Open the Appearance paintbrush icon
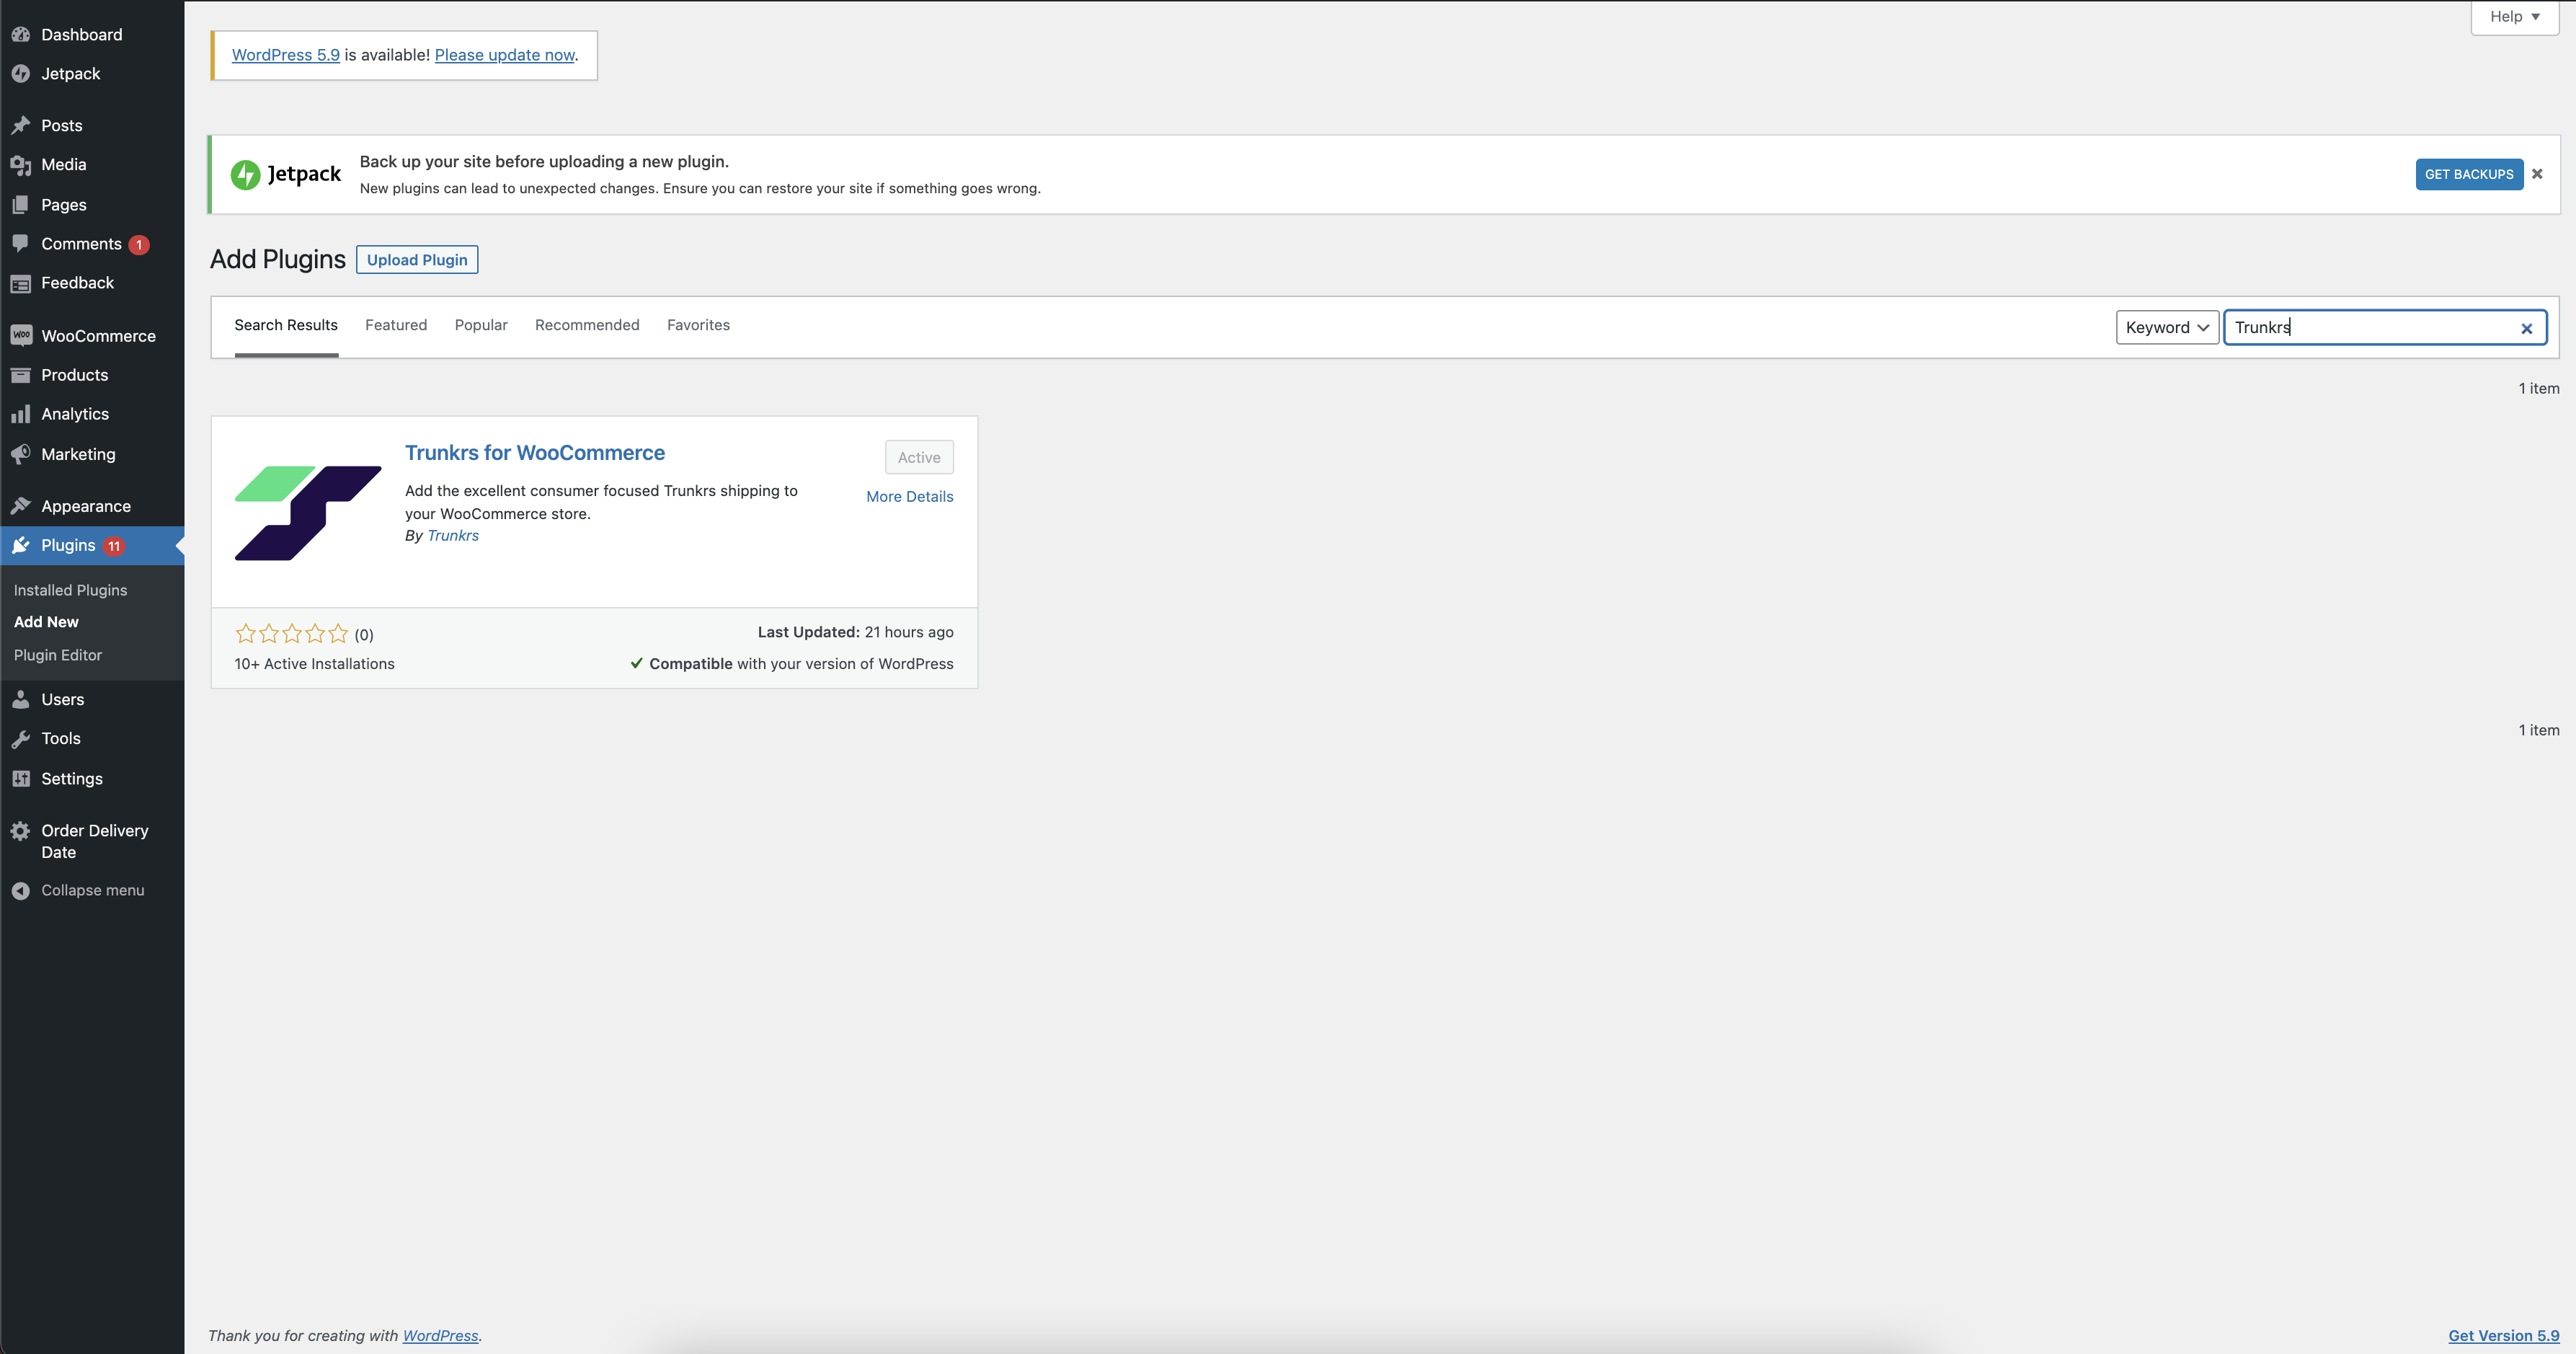Viewport: 2576px width, 1354px height. (21, 506)
